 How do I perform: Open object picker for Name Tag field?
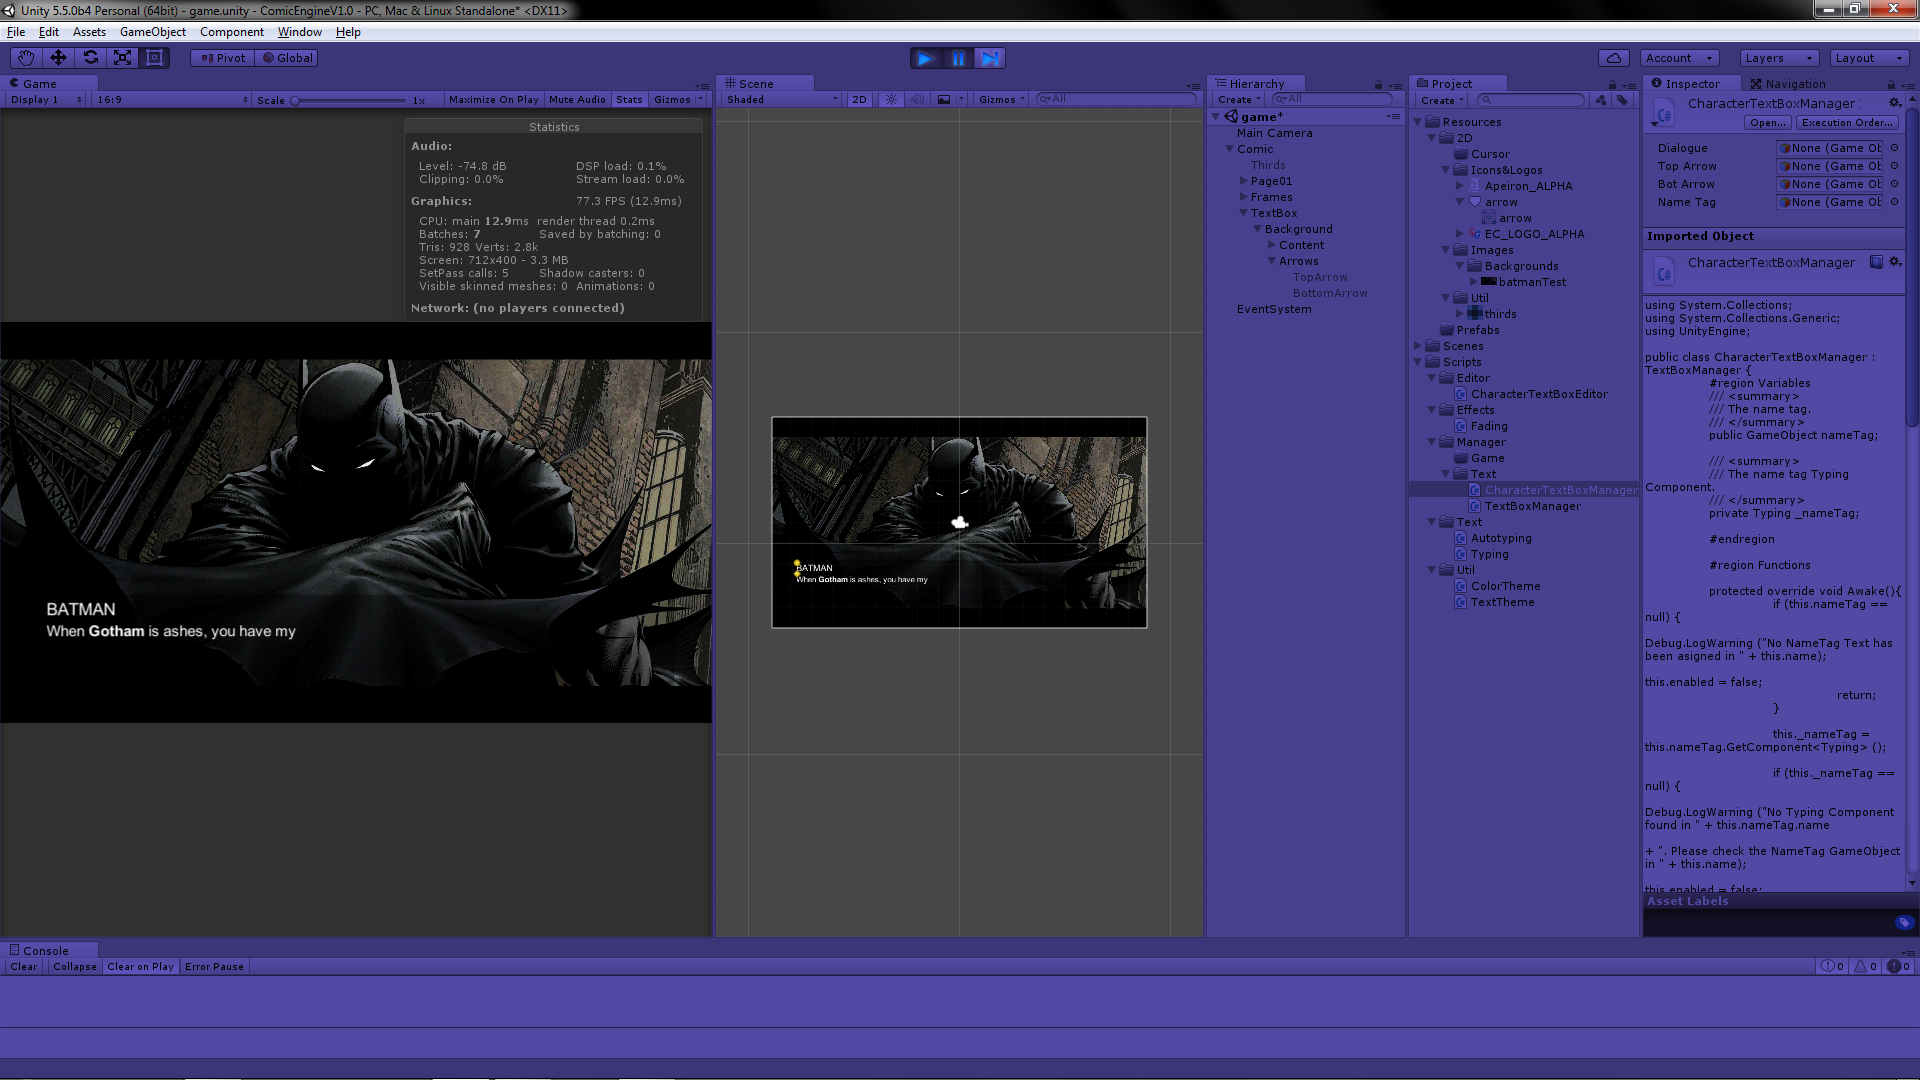[x=1894, y=202]
